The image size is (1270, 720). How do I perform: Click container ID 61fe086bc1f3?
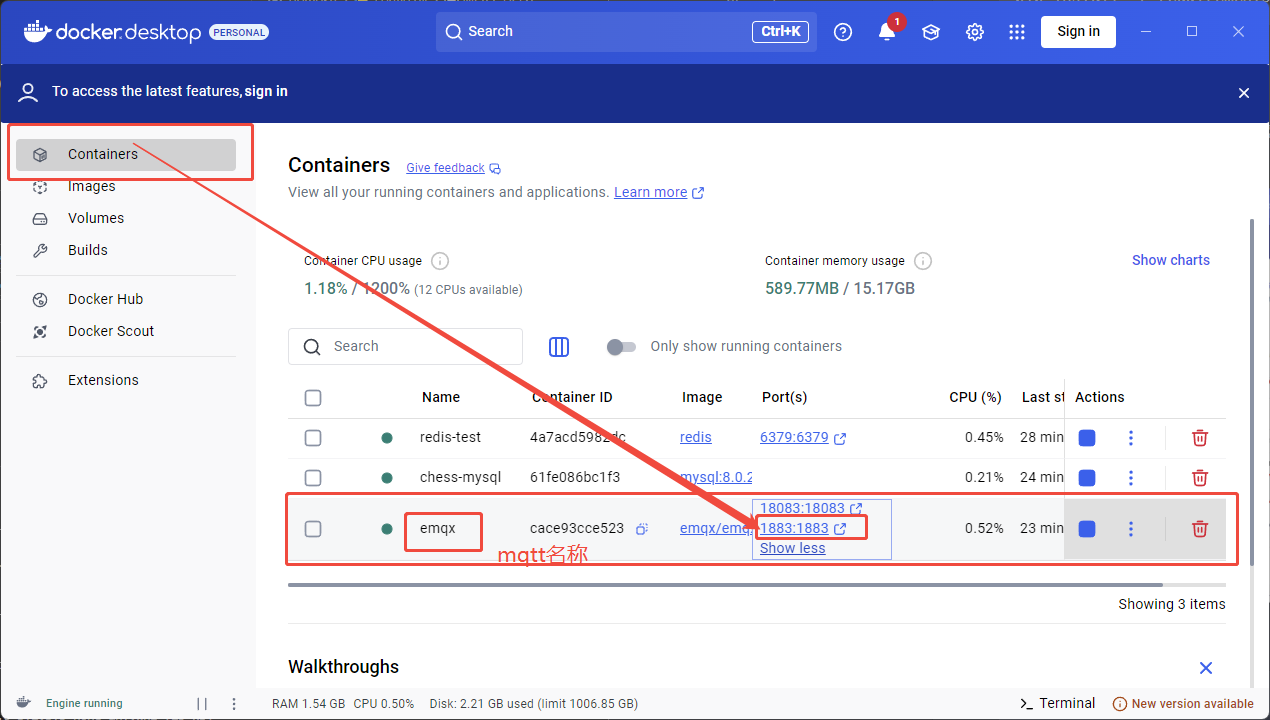point(575,477)
